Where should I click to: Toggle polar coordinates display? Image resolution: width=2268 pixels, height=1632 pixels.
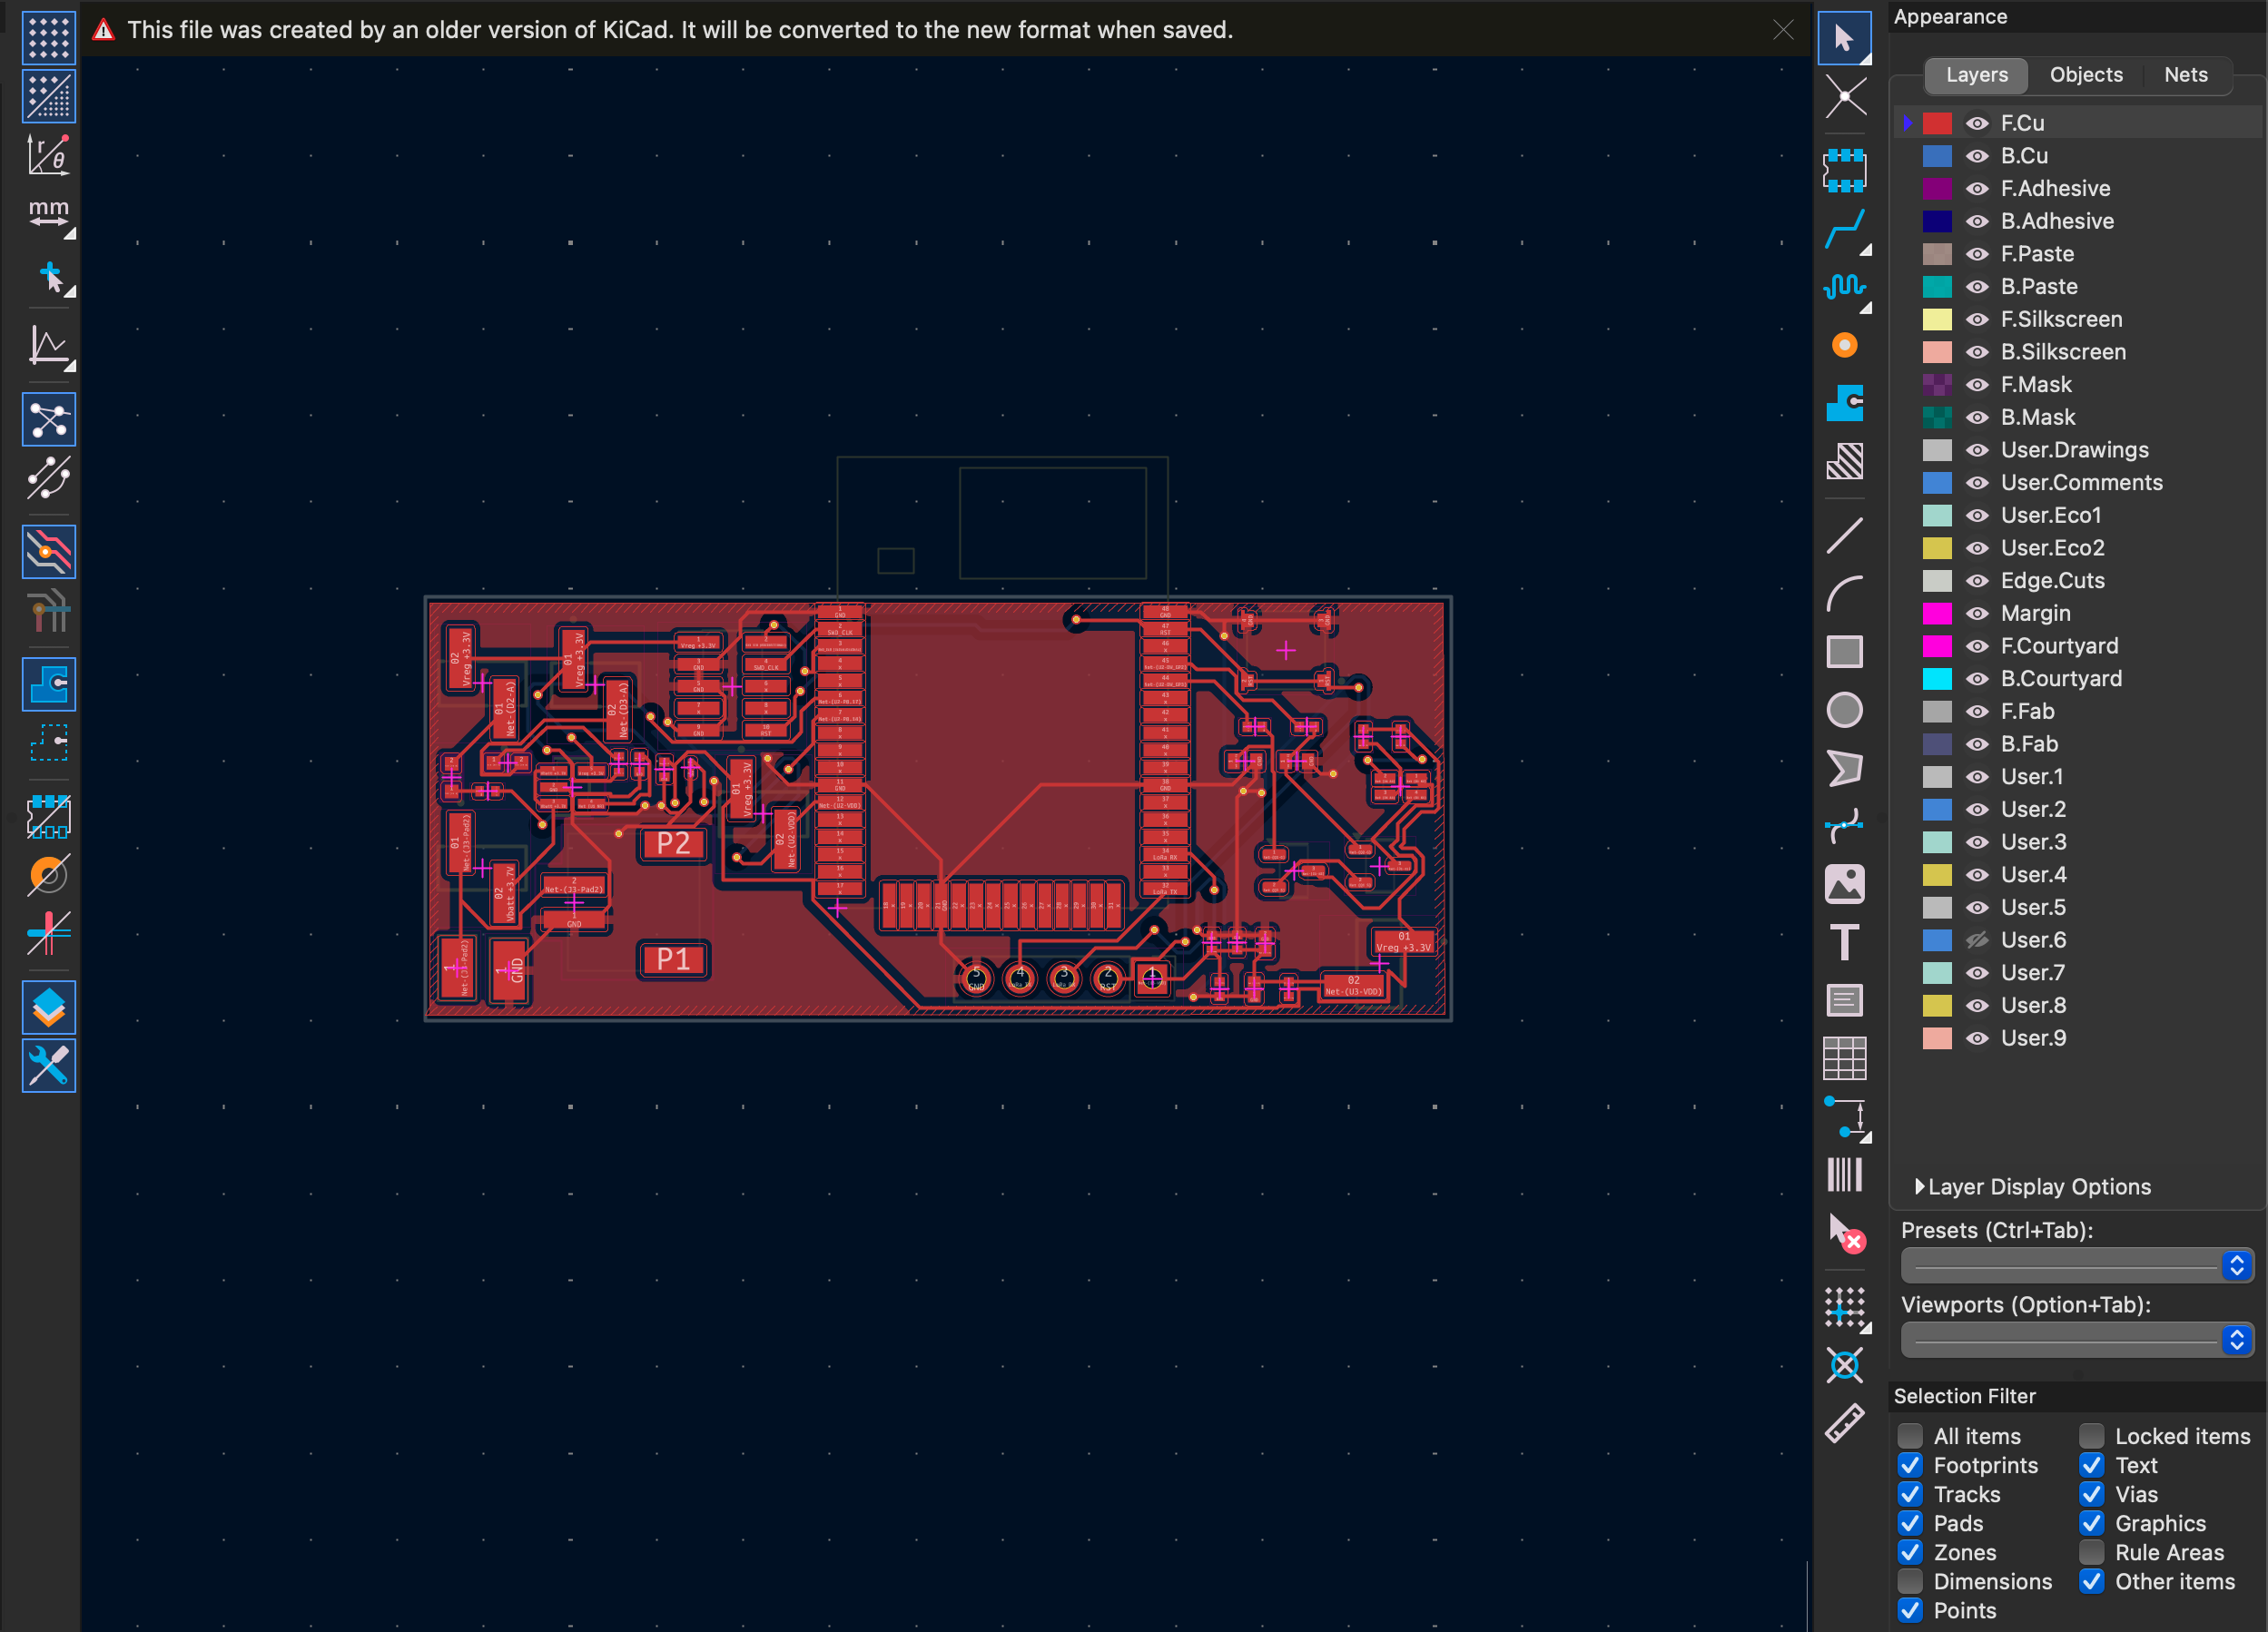point(48,155)
